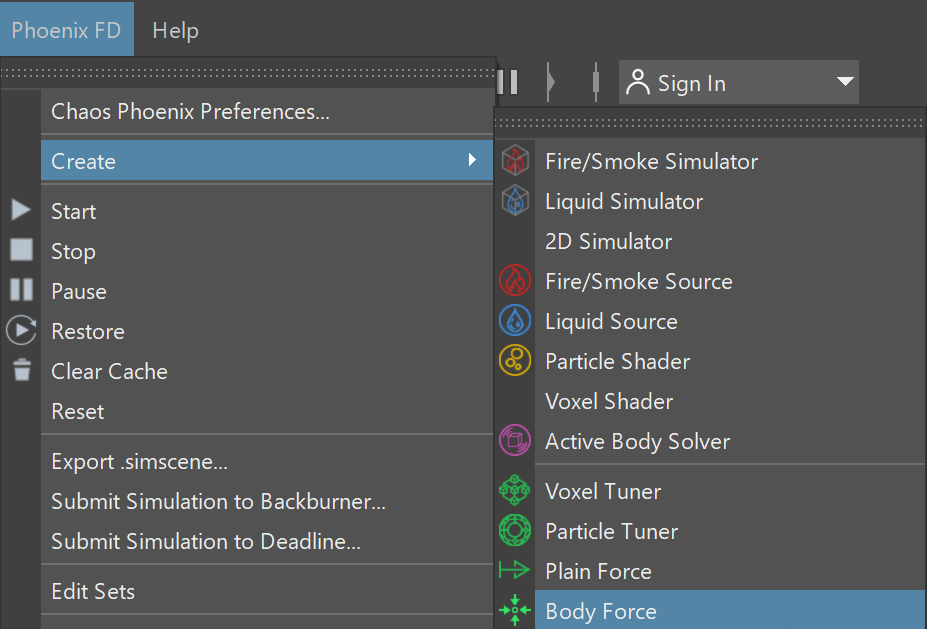The image size is (927, 629).
Task: Click the Liquid Simulator droplet icon
Action: click(515, 200)
